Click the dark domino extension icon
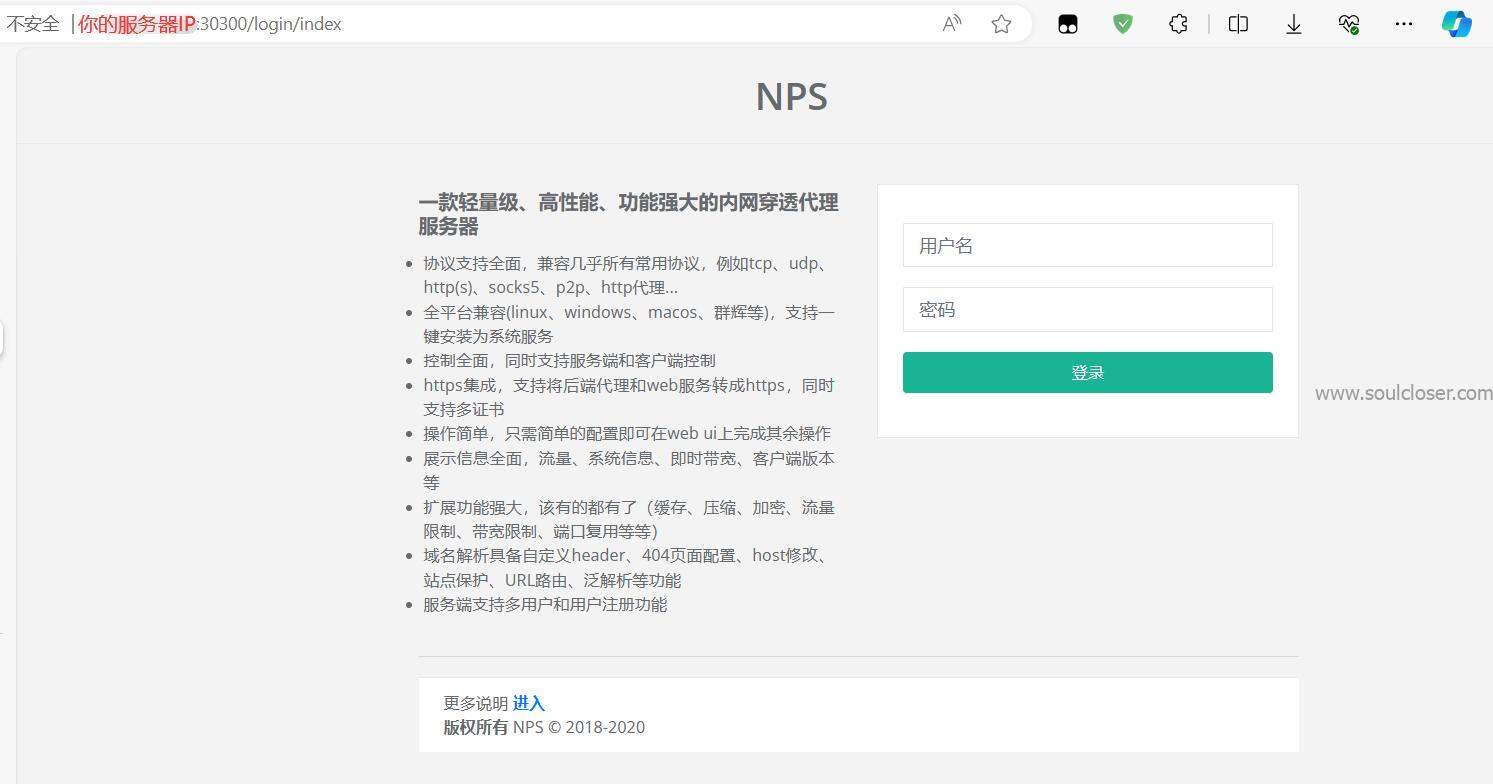1493x784 pixels. pos(1068,23)
